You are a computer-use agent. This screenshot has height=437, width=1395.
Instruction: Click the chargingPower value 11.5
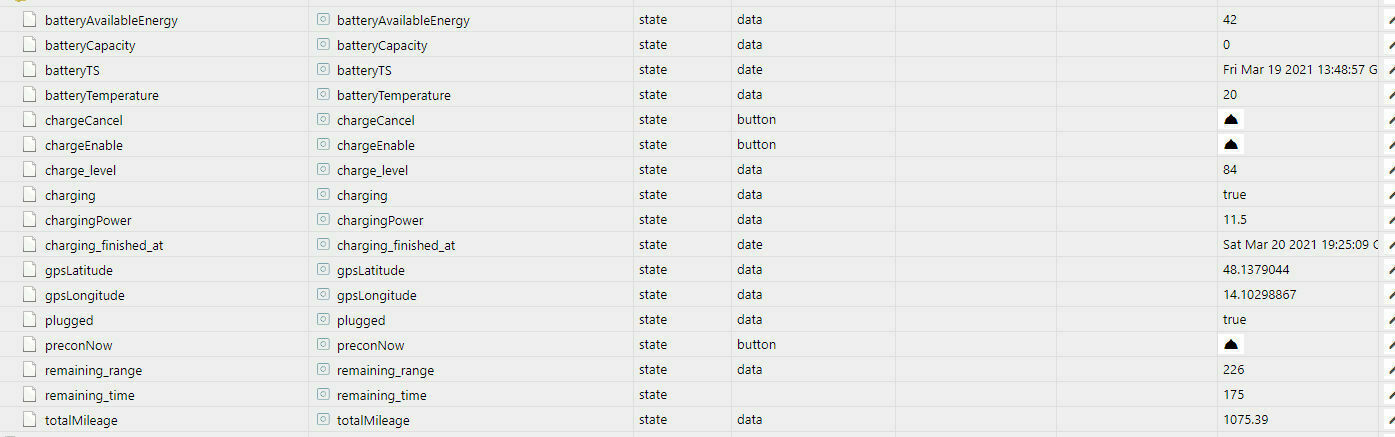(x=1235, y=220)
